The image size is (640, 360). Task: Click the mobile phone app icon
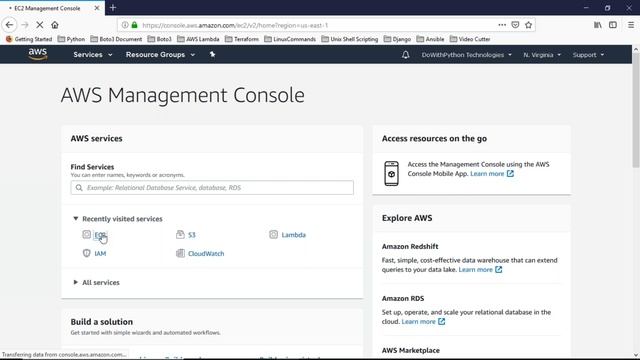tap(391, 173)
